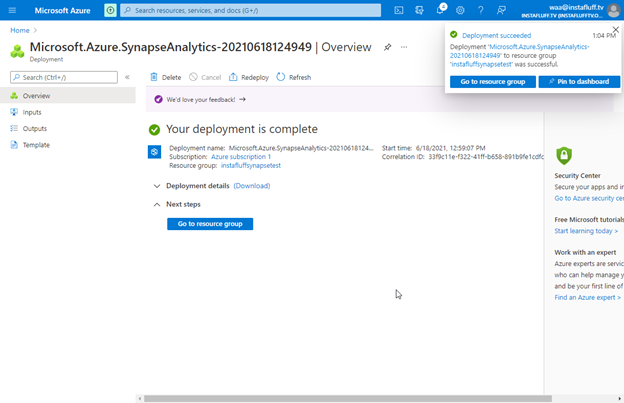Open the Directories and subscriptions filter

click(x=419, y=10)
